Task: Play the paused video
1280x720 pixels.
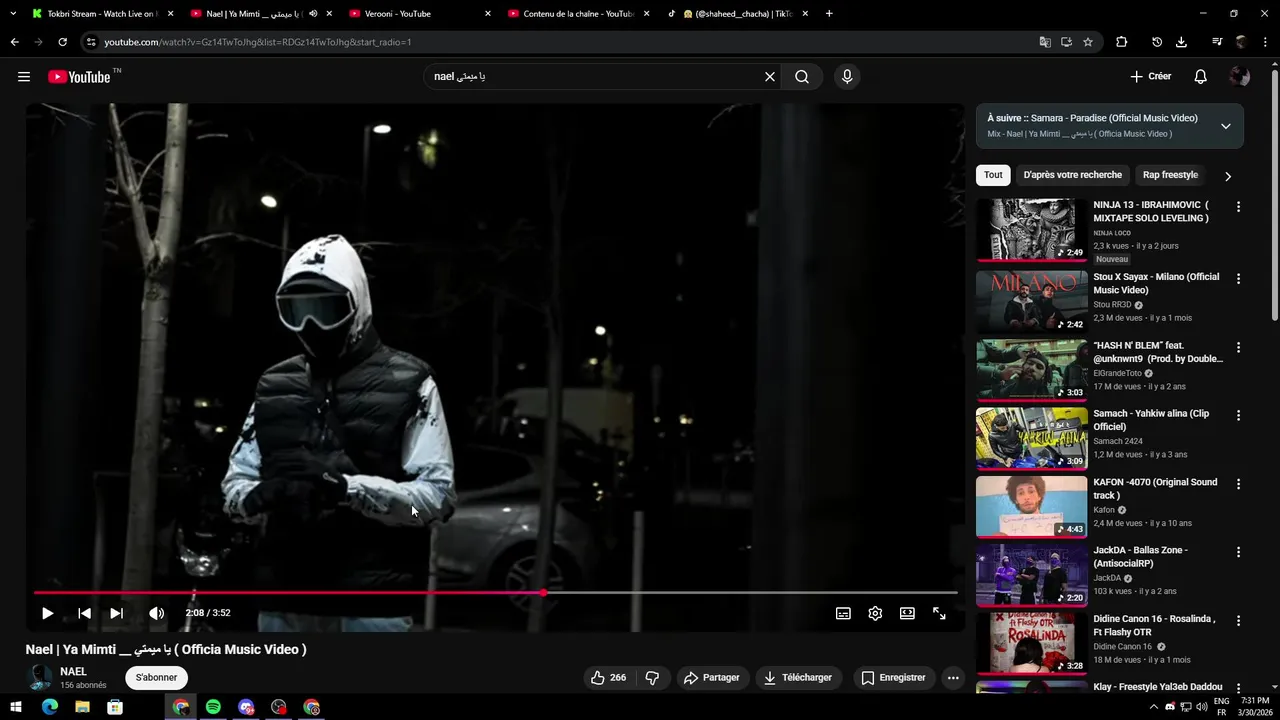Action: 47,613
